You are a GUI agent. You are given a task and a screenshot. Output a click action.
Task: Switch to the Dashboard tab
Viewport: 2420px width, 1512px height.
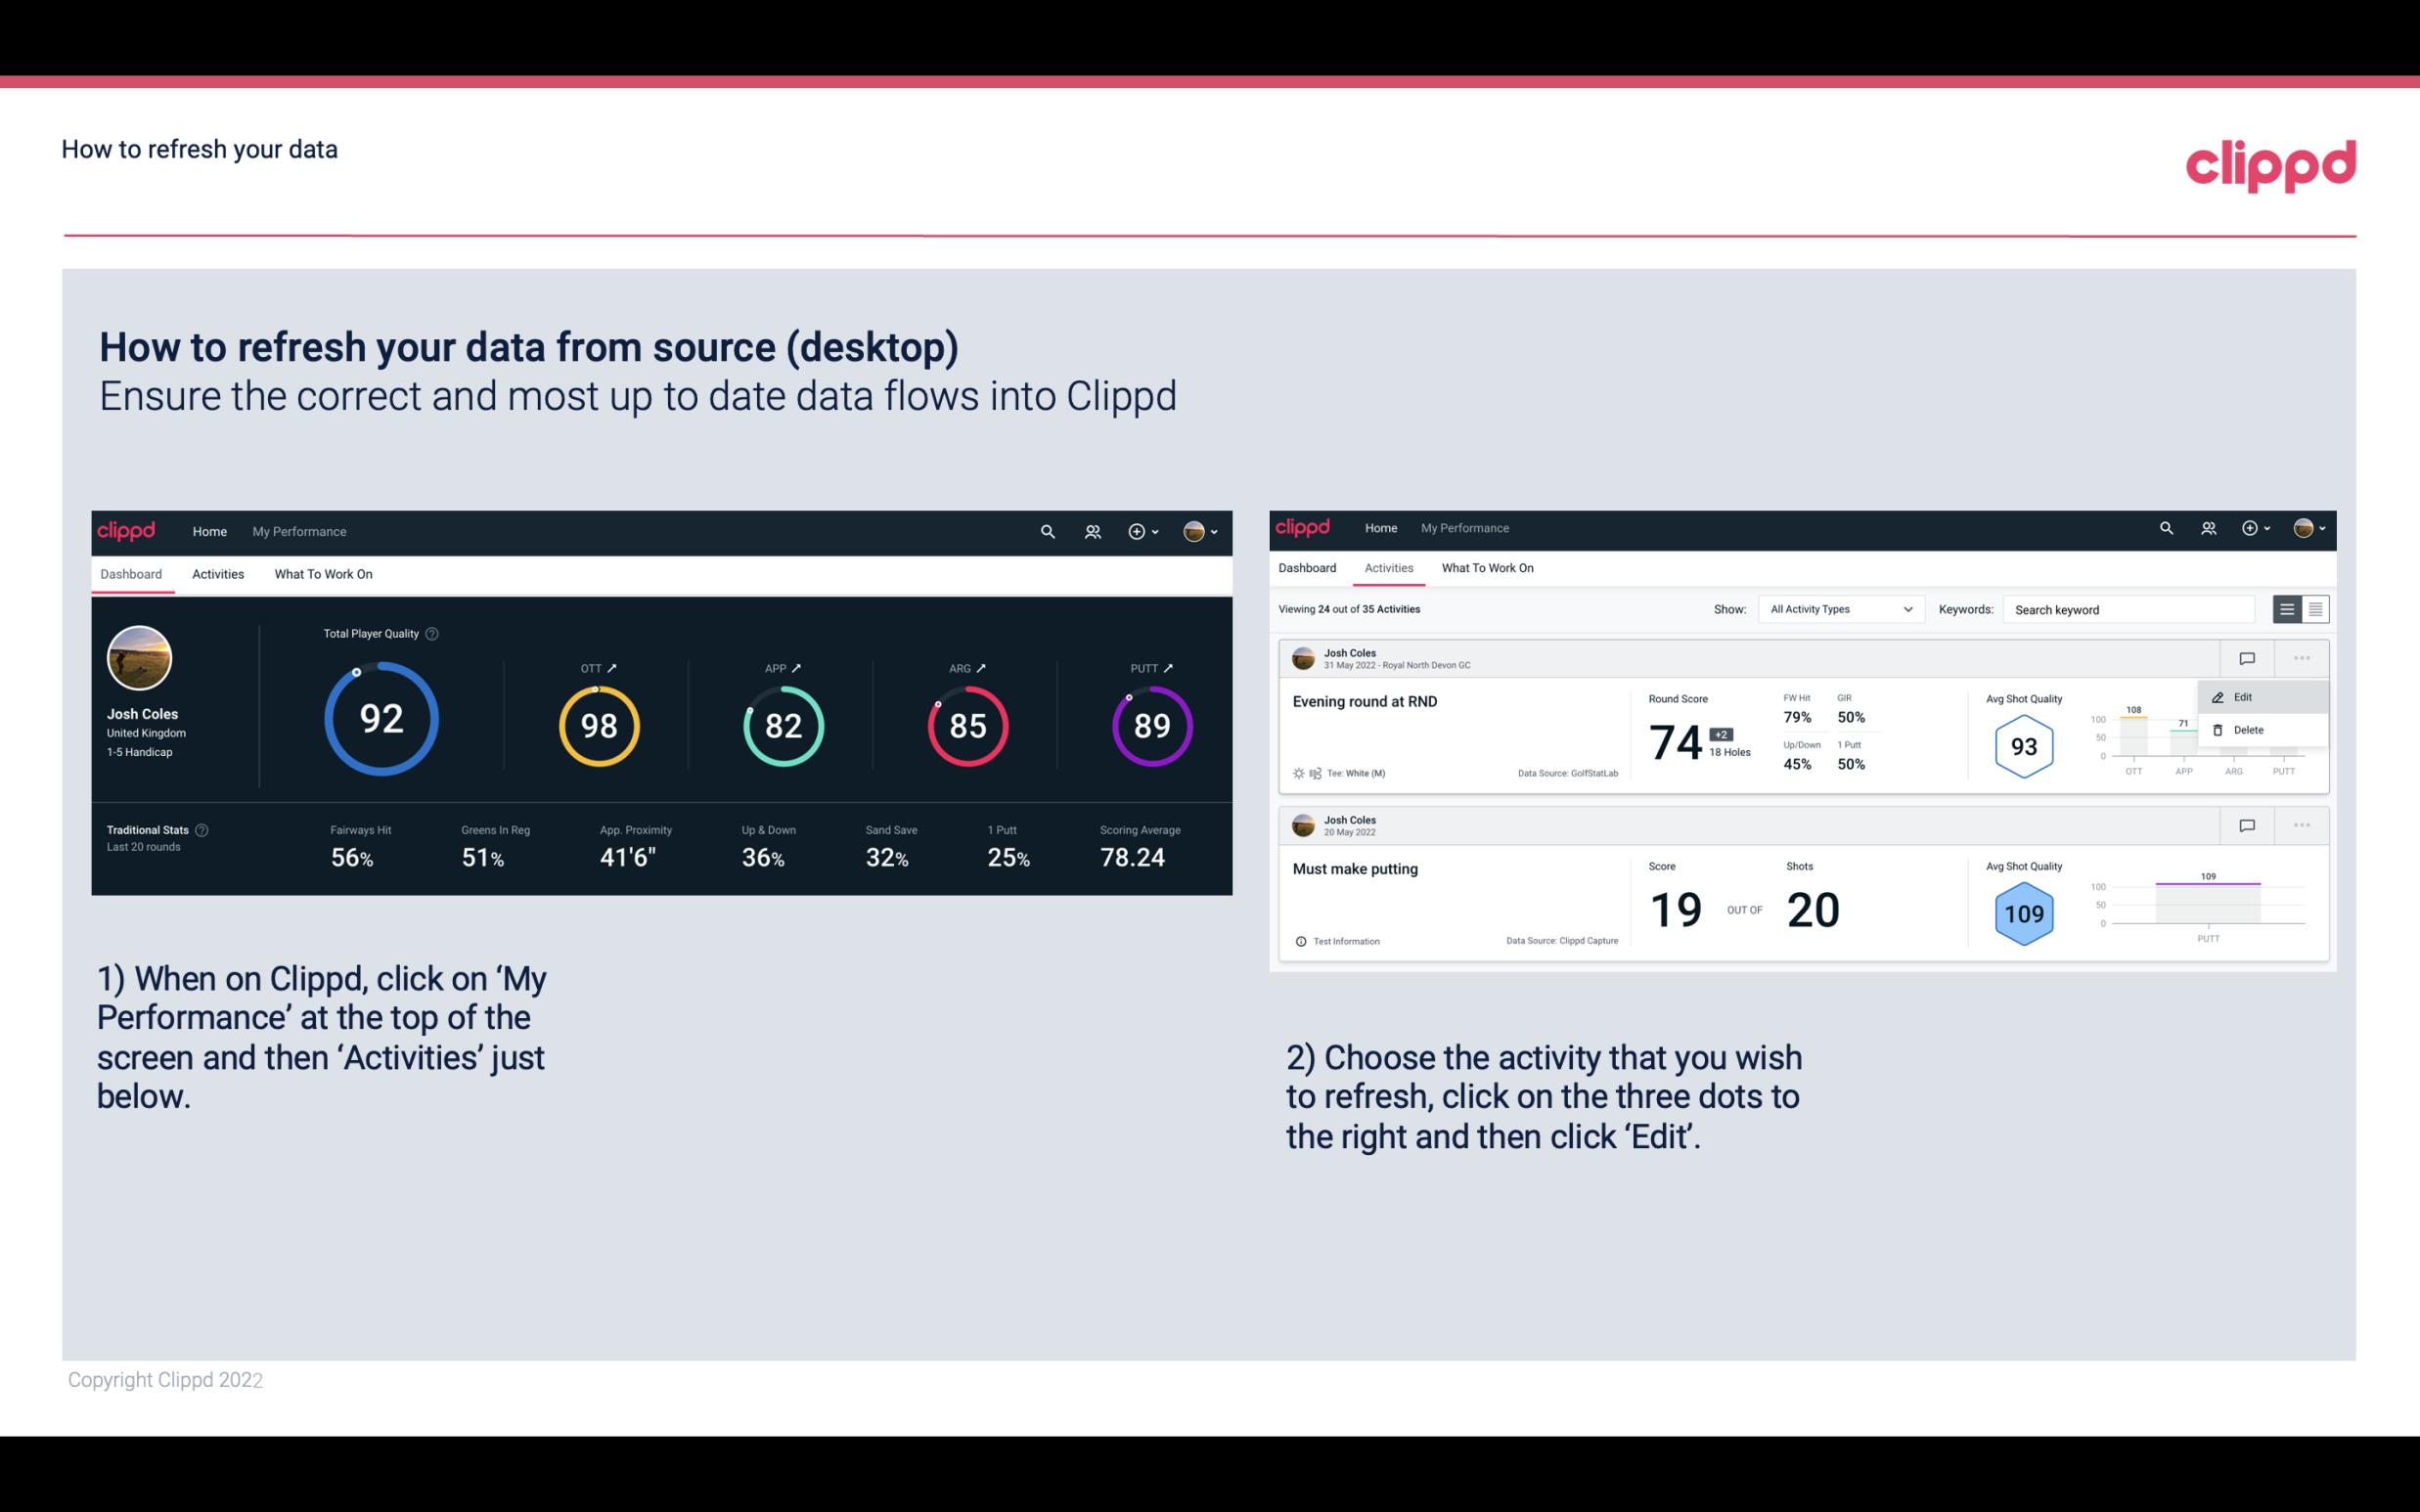1307,566
